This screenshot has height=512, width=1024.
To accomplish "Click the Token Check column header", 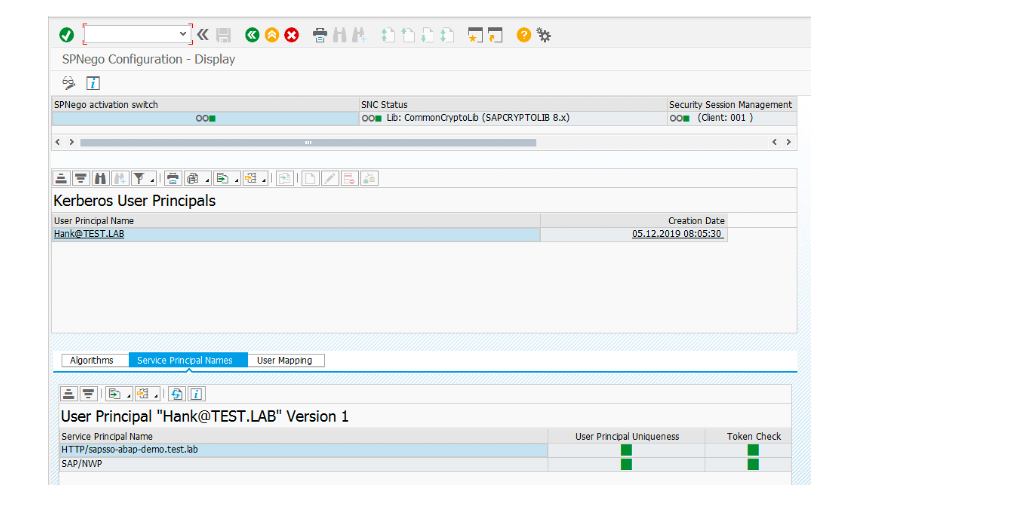I will click(748, 436).
